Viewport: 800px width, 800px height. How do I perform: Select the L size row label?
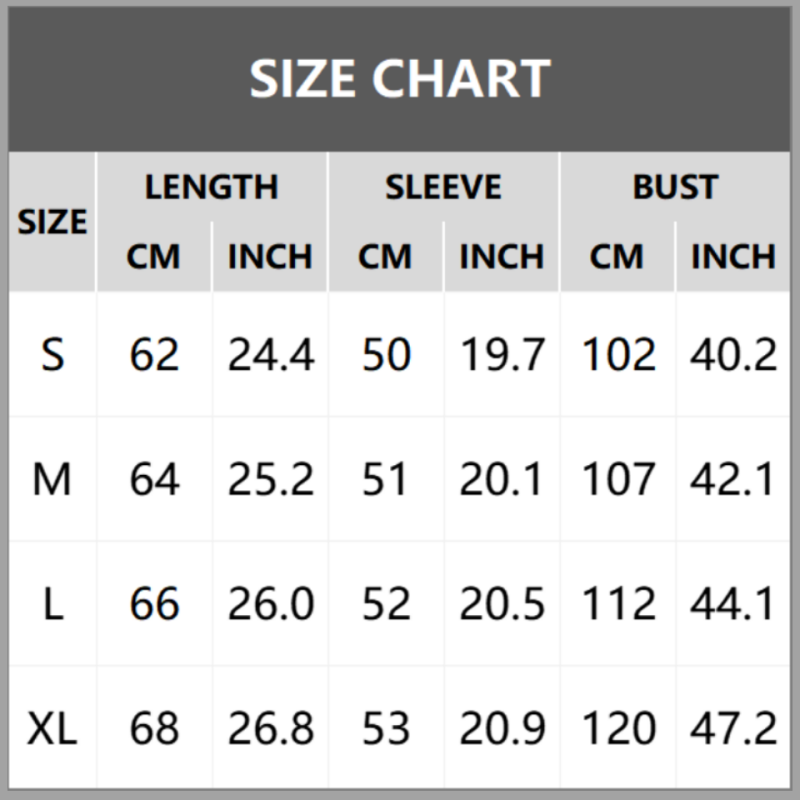52,605
